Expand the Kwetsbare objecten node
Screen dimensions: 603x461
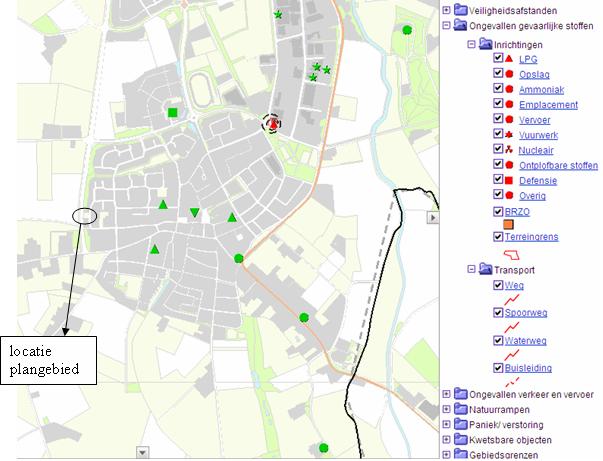[446, 439]
